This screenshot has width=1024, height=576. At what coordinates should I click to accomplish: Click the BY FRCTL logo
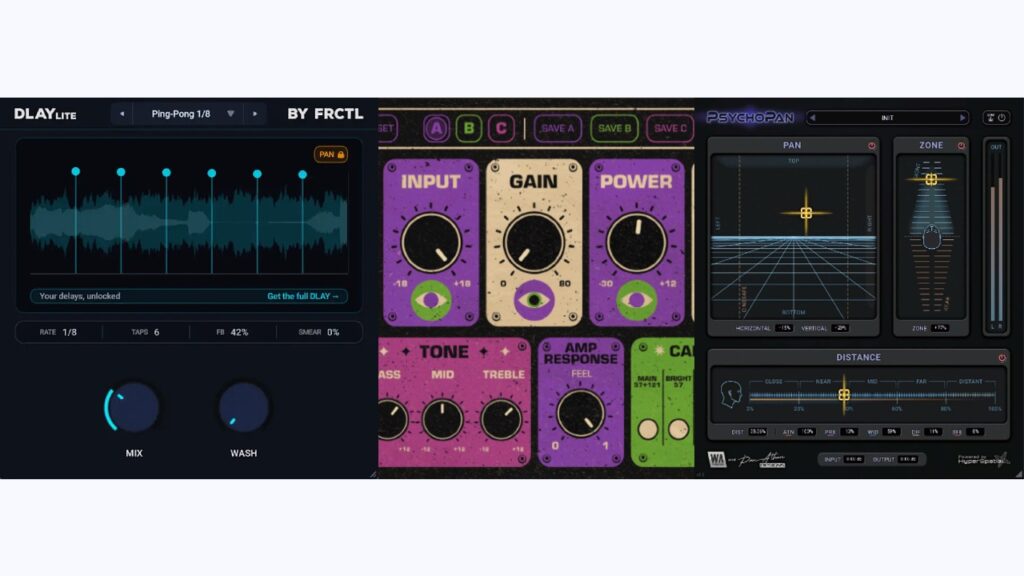(325, 114)
